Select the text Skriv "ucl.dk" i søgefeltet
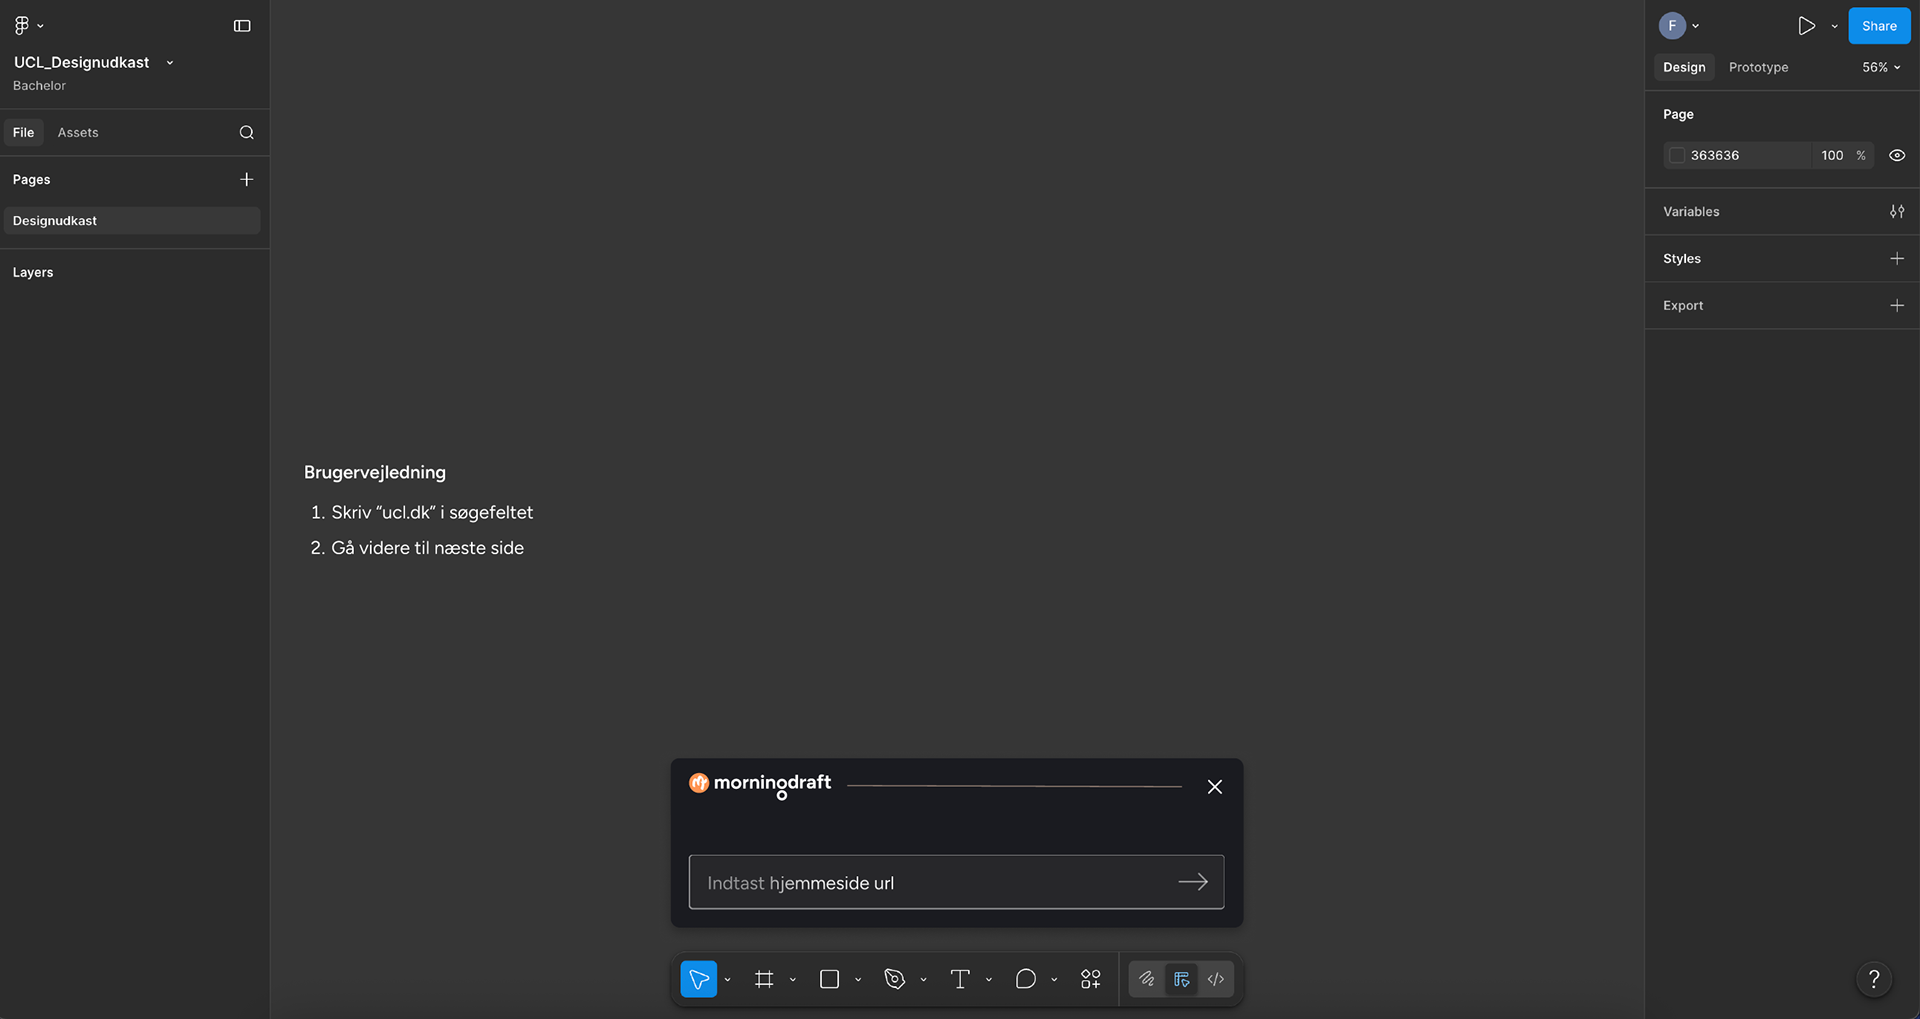1920x1019 pixels. click(432, 512)
